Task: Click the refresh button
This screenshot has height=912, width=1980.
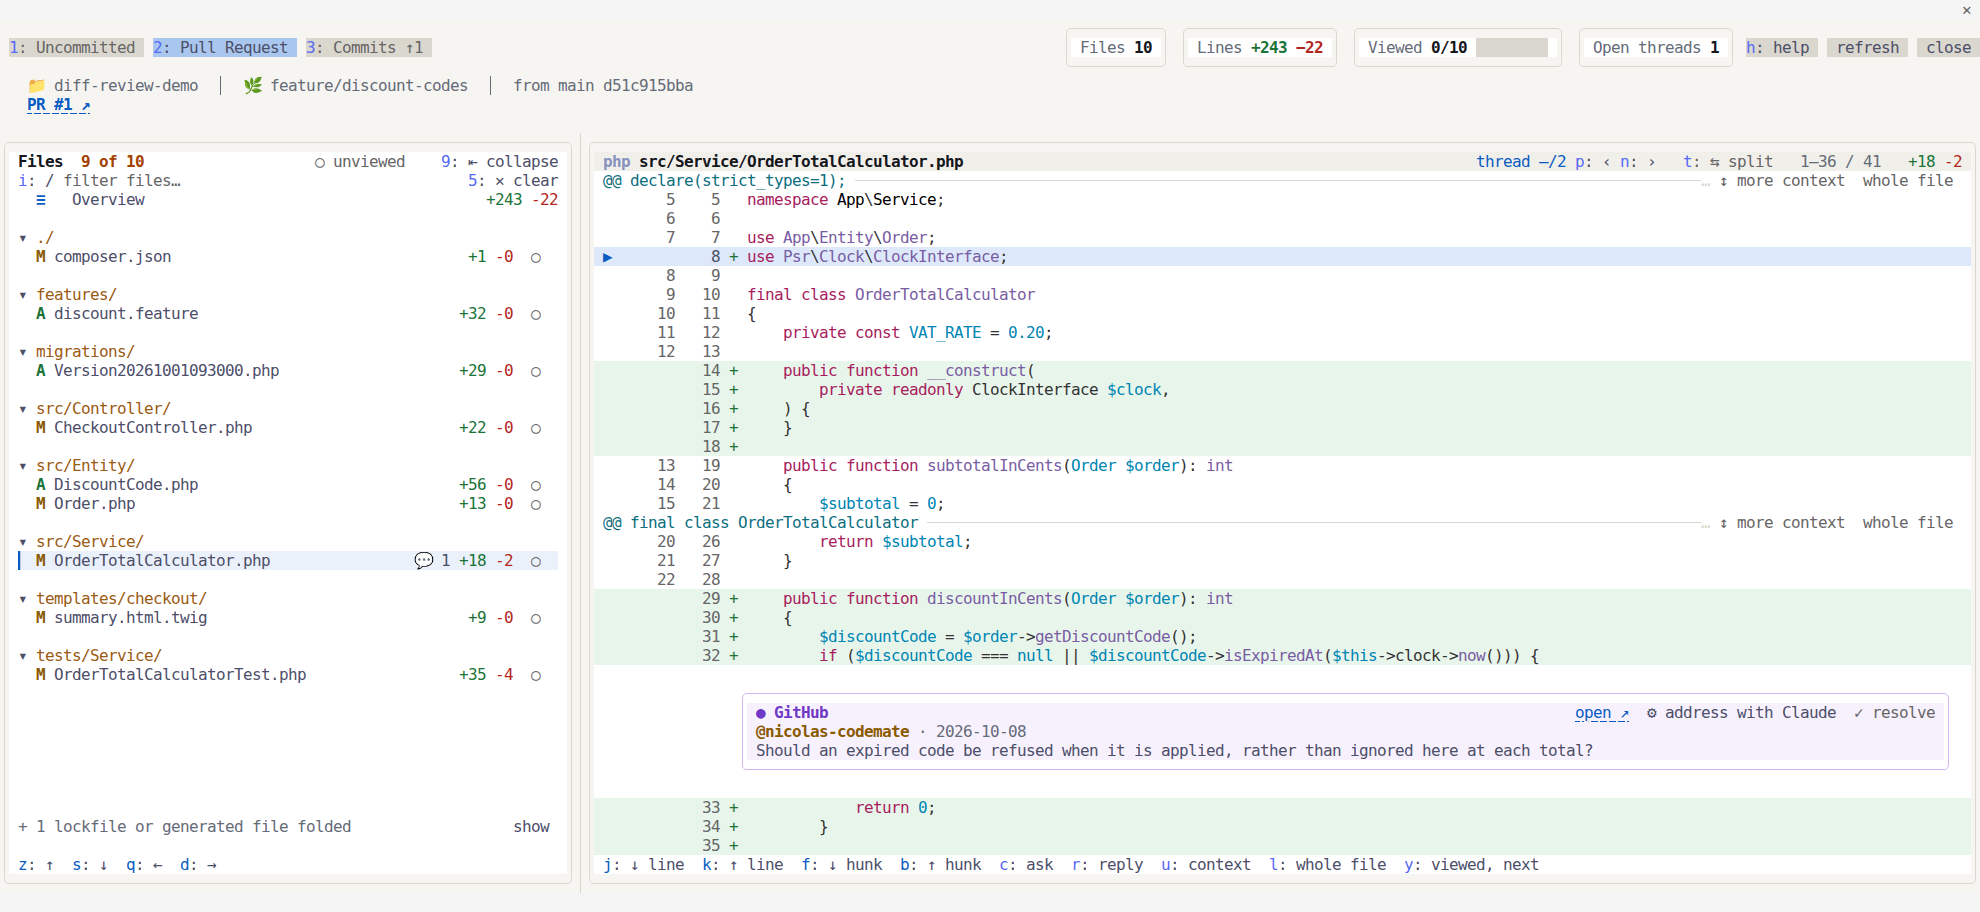Action: click(x=1867, y=48)
